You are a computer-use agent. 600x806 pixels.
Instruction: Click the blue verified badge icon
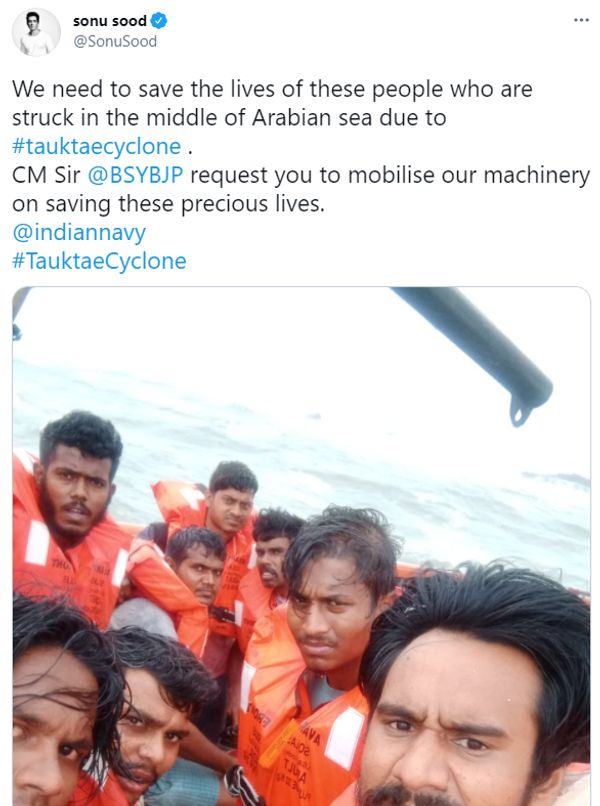click(x=159, y=21)
